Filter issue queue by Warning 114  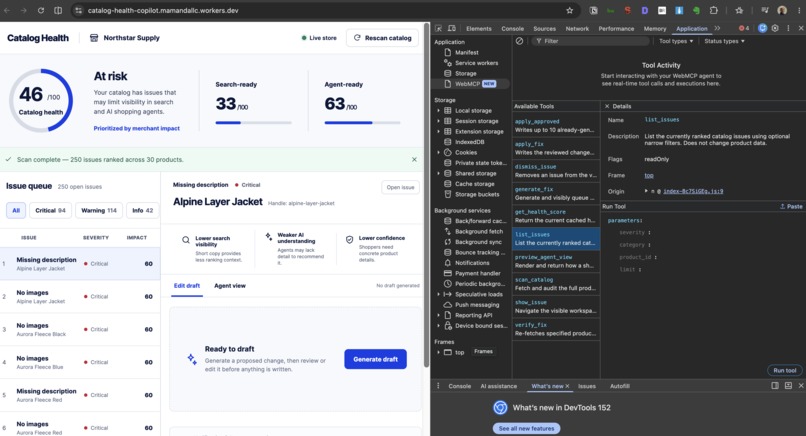point(99,210)
